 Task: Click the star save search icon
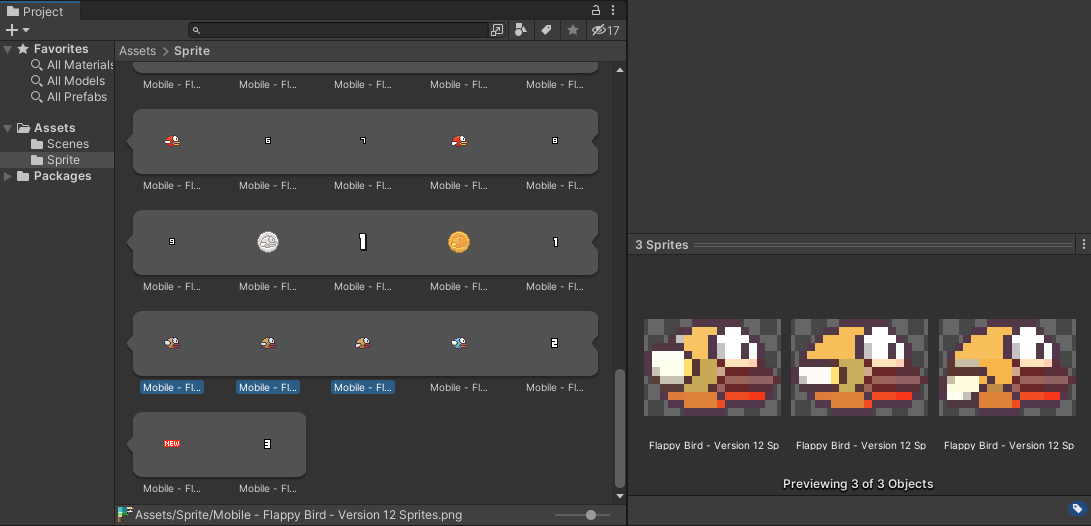click(573, 30)
